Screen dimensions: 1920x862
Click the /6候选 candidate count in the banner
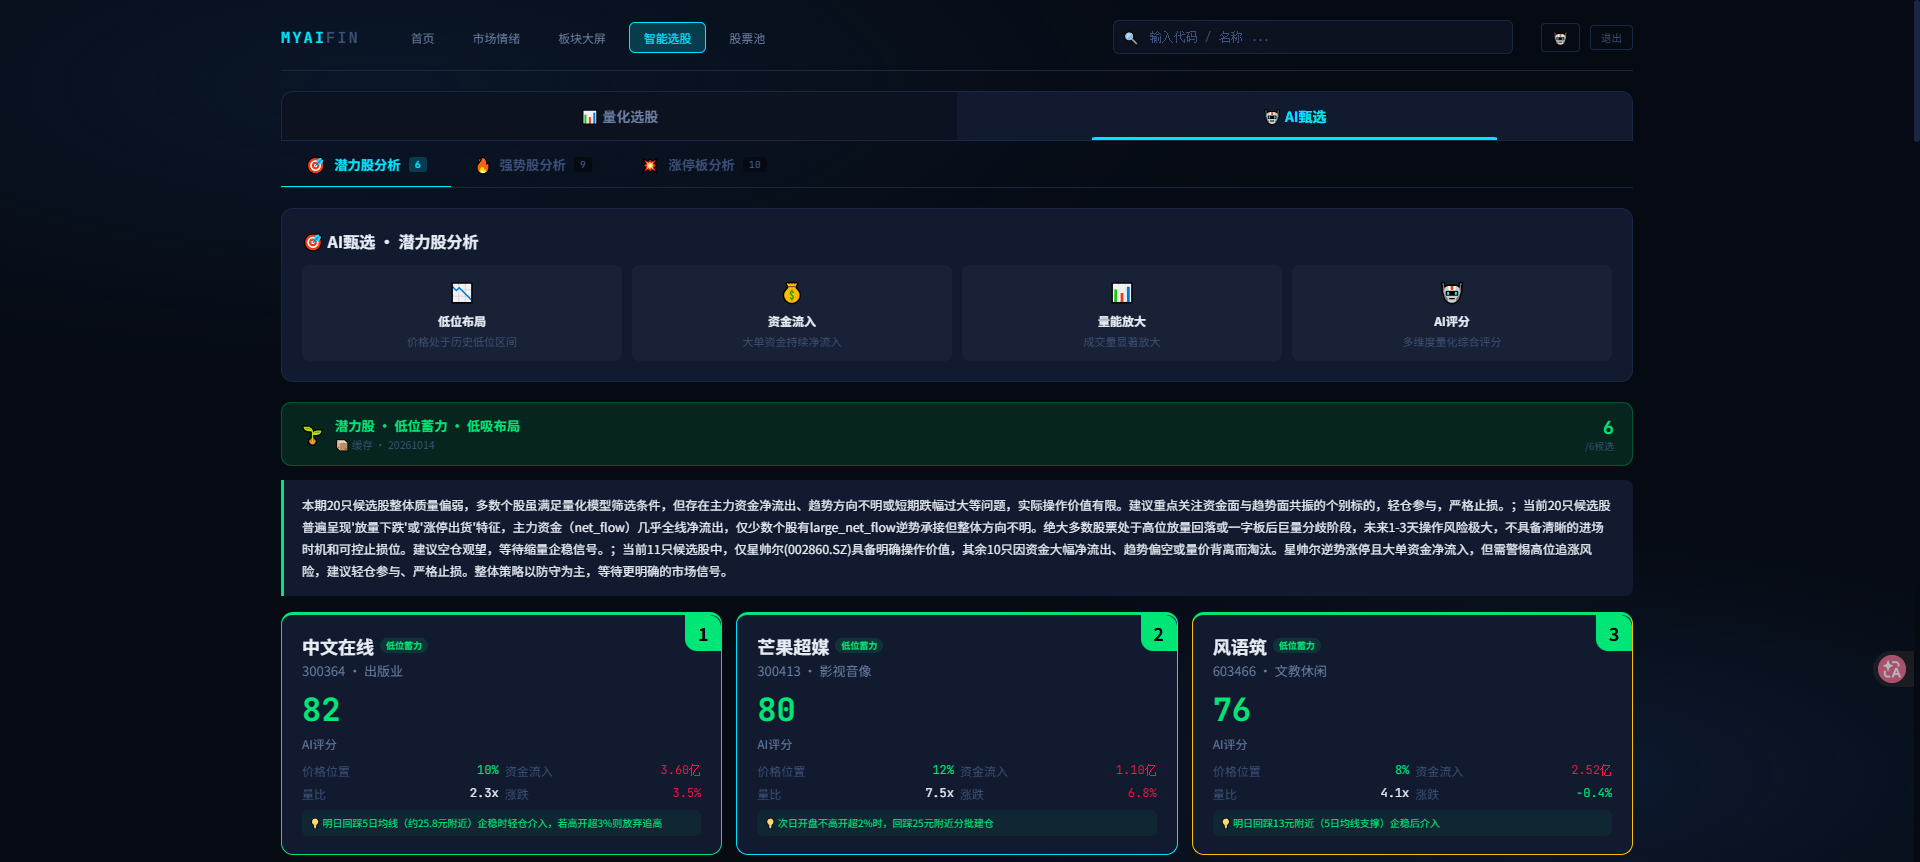(1599, 447)
